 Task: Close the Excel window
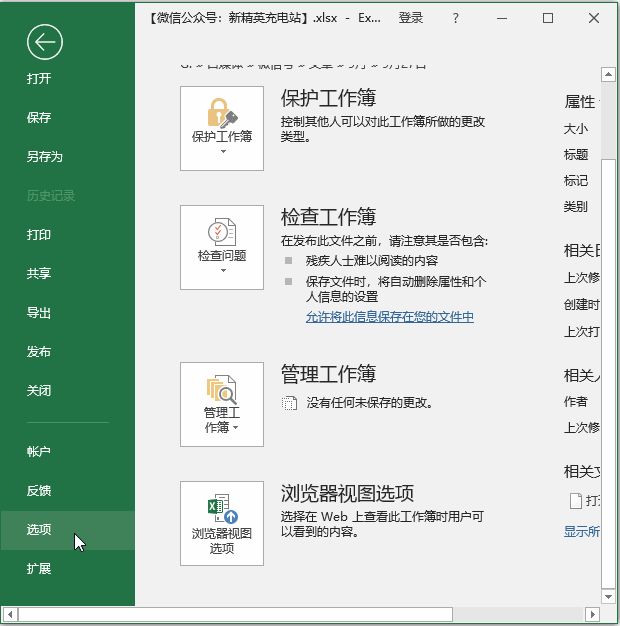[x=594, y=18]
